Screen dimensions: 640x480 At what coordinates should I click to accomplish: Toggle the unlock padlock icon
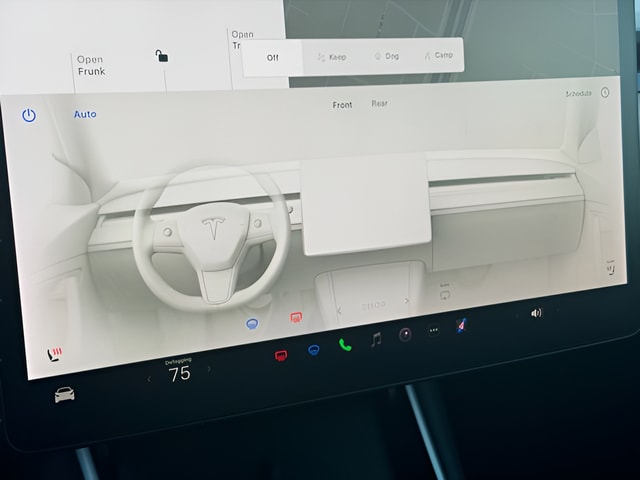(162, 57)
